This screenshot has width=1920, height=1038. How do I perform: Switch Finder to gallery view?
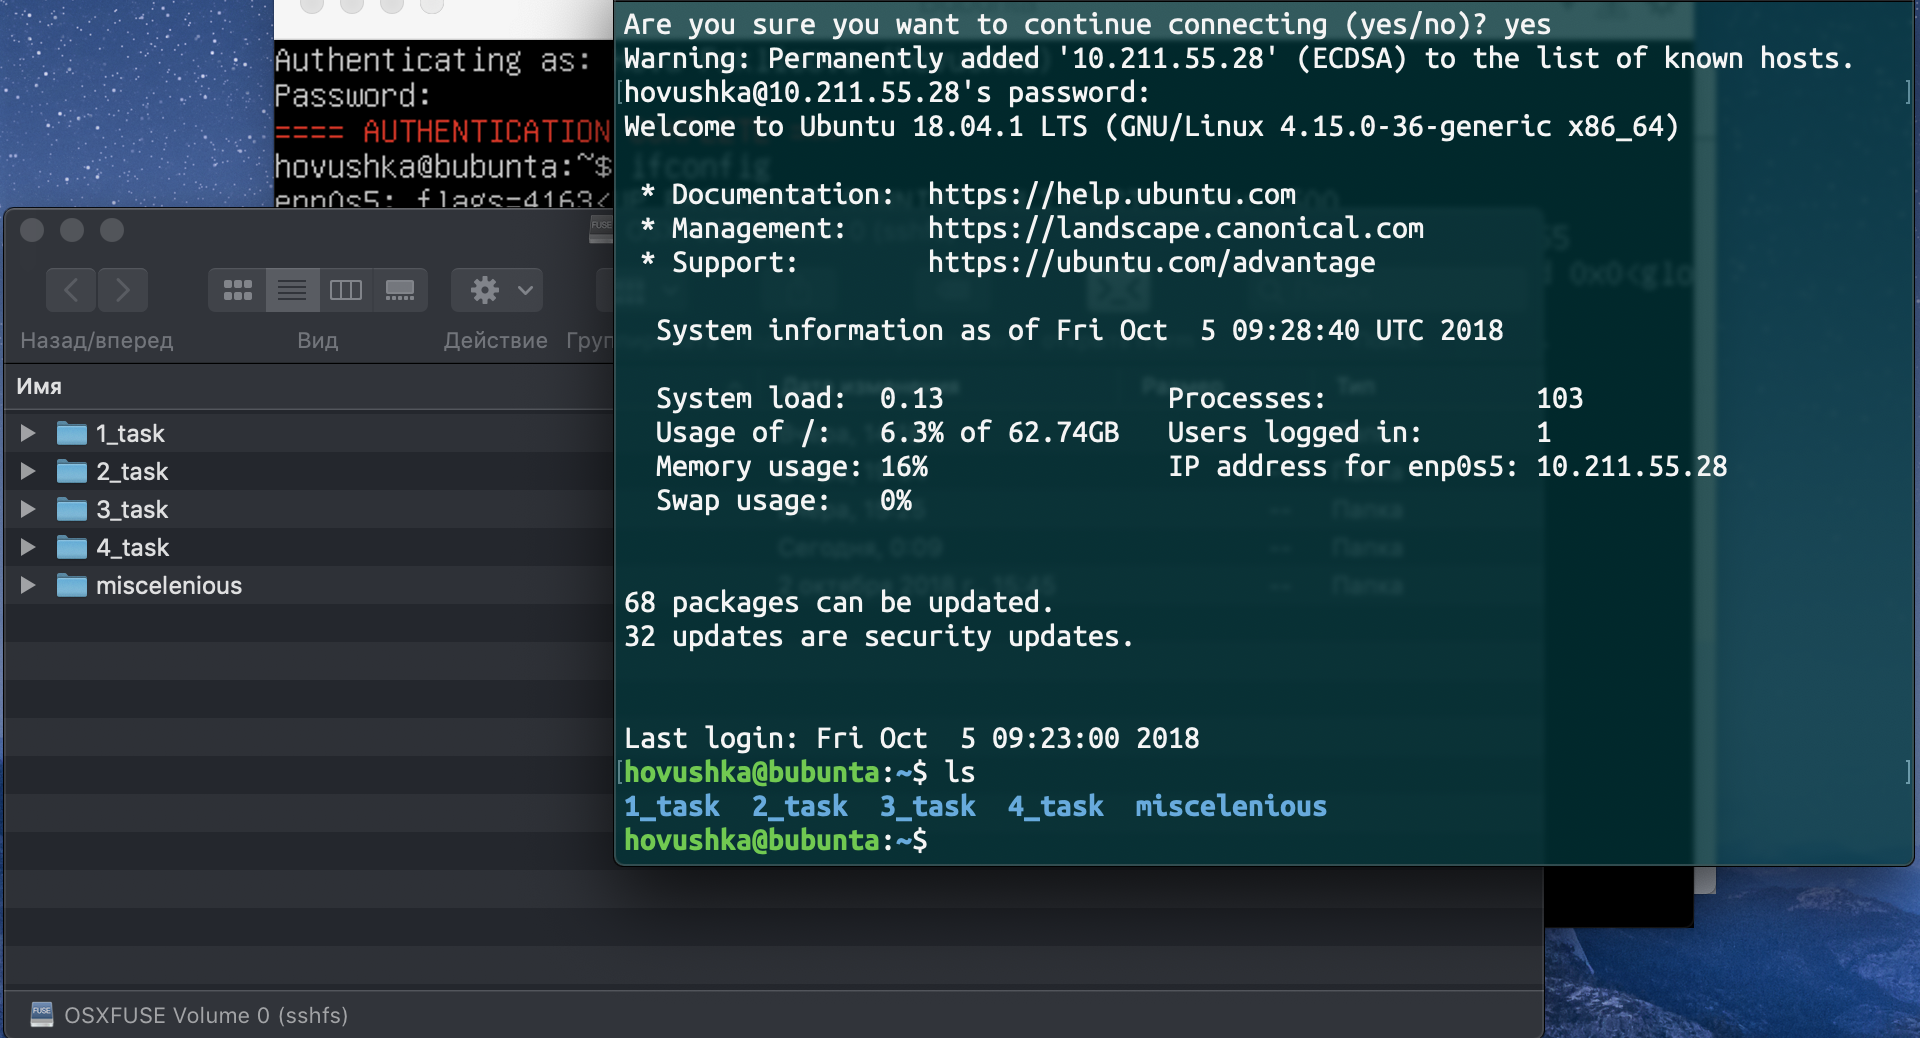tap(400, 290)
